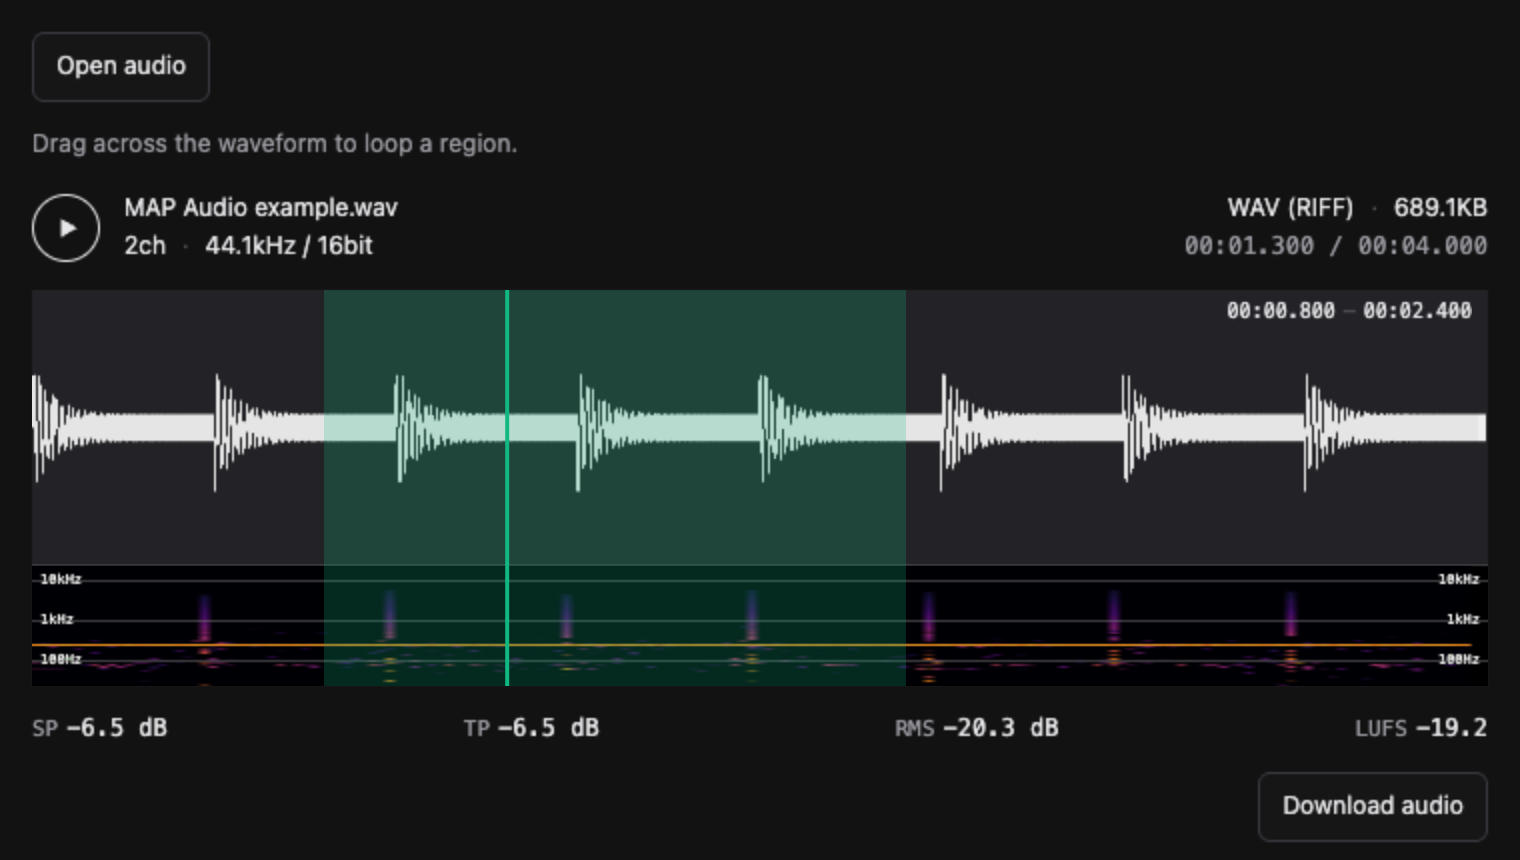
Task: Click the LUFS -19.2 reading
Action: (x=1421, y=728)
